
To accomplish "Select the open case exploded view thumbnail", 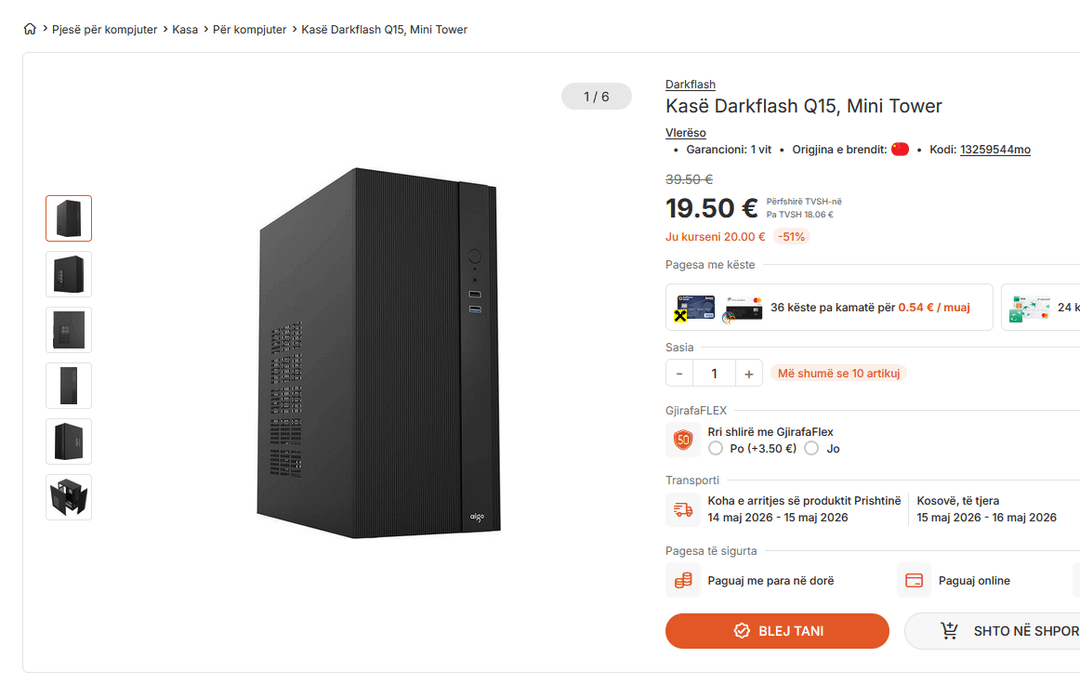I will point(69,497).
